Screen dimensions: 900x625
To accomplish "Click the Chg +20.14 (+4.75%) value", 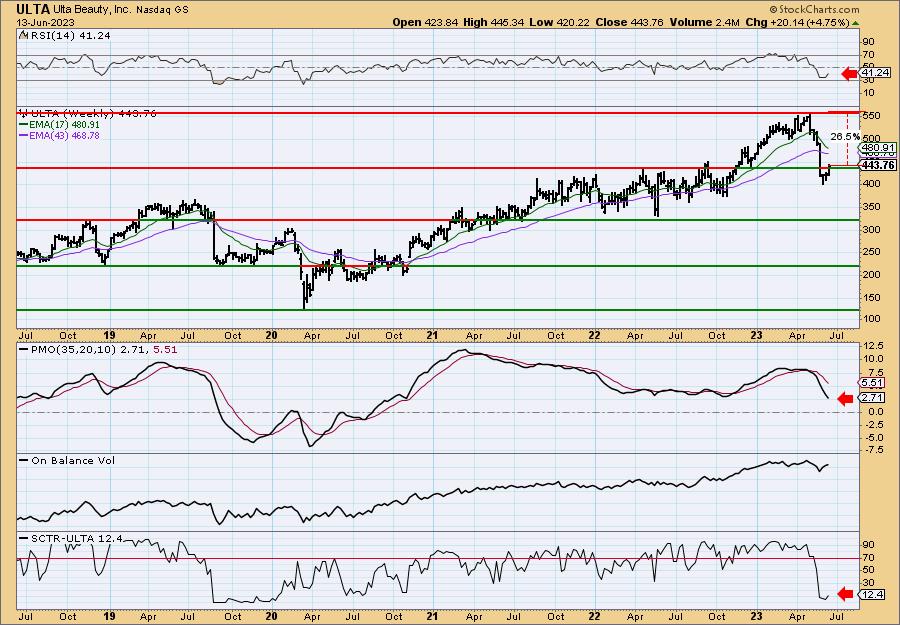I will [797, 22].
